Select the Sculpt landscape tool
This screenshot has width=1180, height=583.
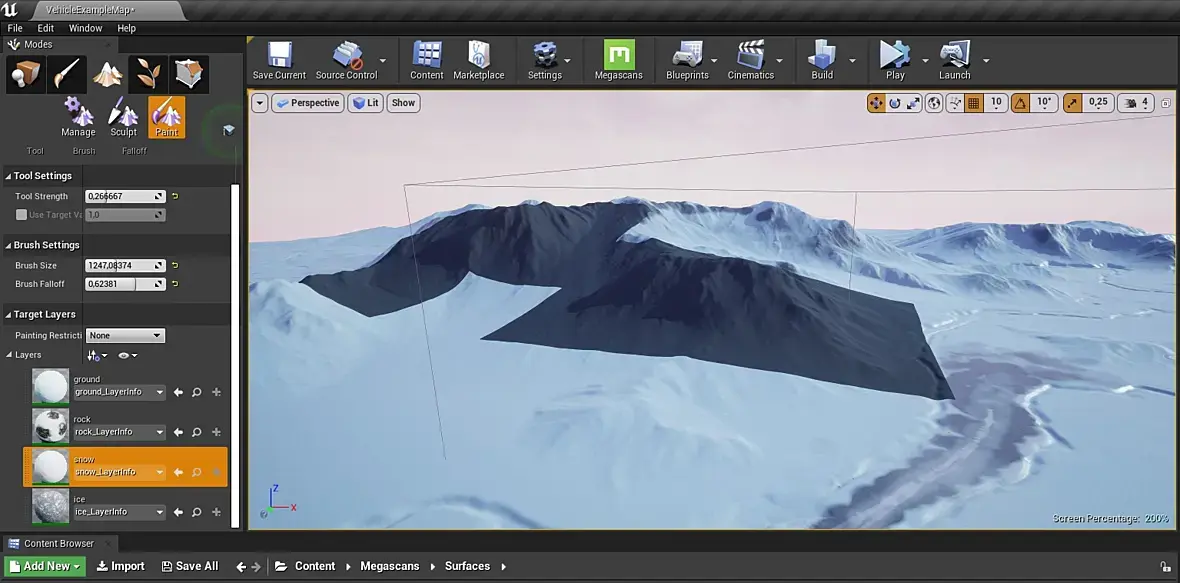[123, 116]
